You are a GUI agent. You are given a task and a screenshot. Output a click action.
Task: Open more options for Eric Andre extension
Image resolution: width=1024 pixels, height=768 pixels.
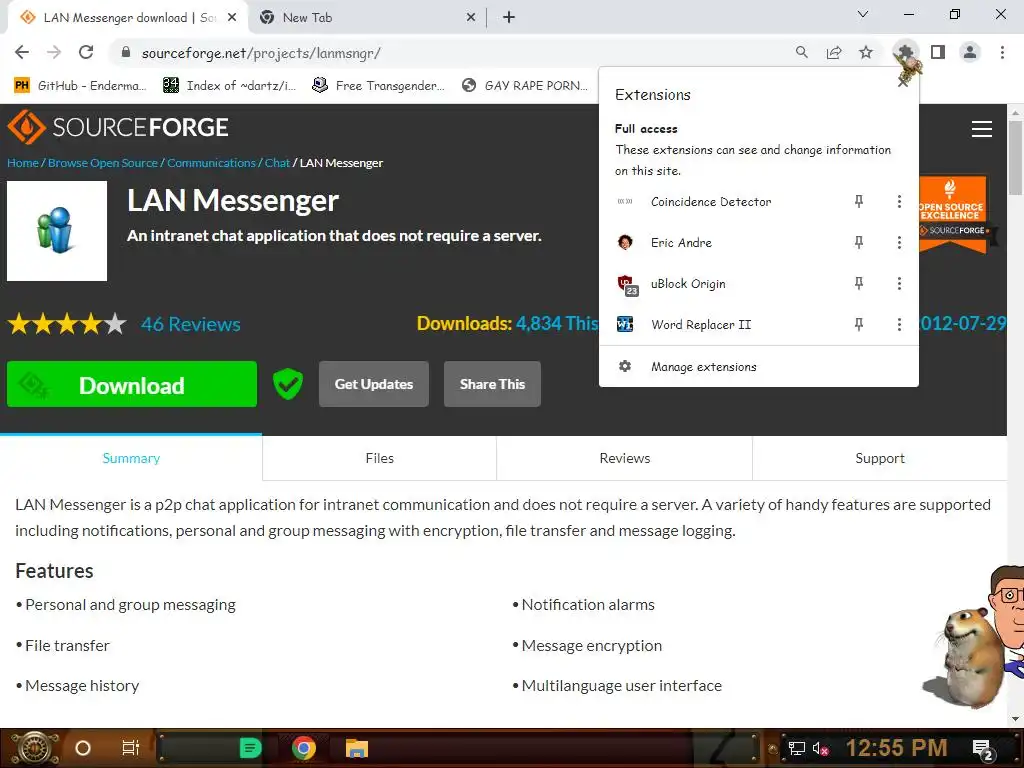click(x=899, y=243)
